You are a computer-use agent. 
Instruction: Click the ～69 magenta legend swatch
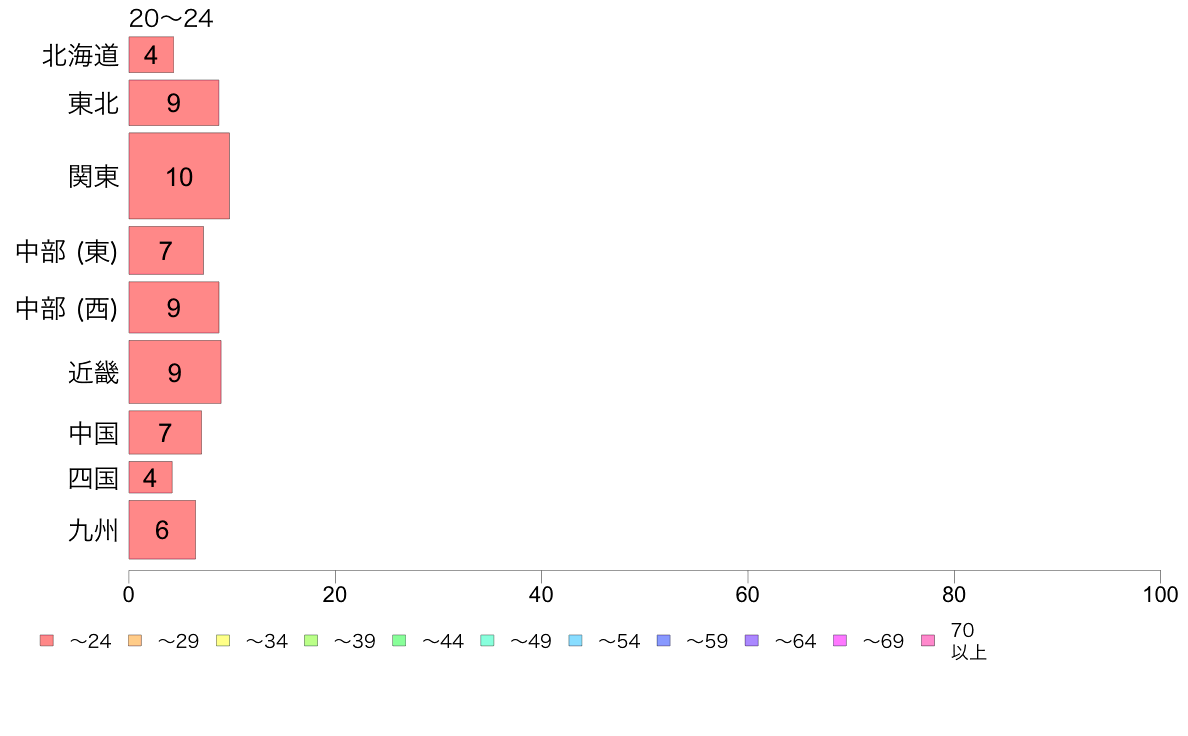coord(839,640)
